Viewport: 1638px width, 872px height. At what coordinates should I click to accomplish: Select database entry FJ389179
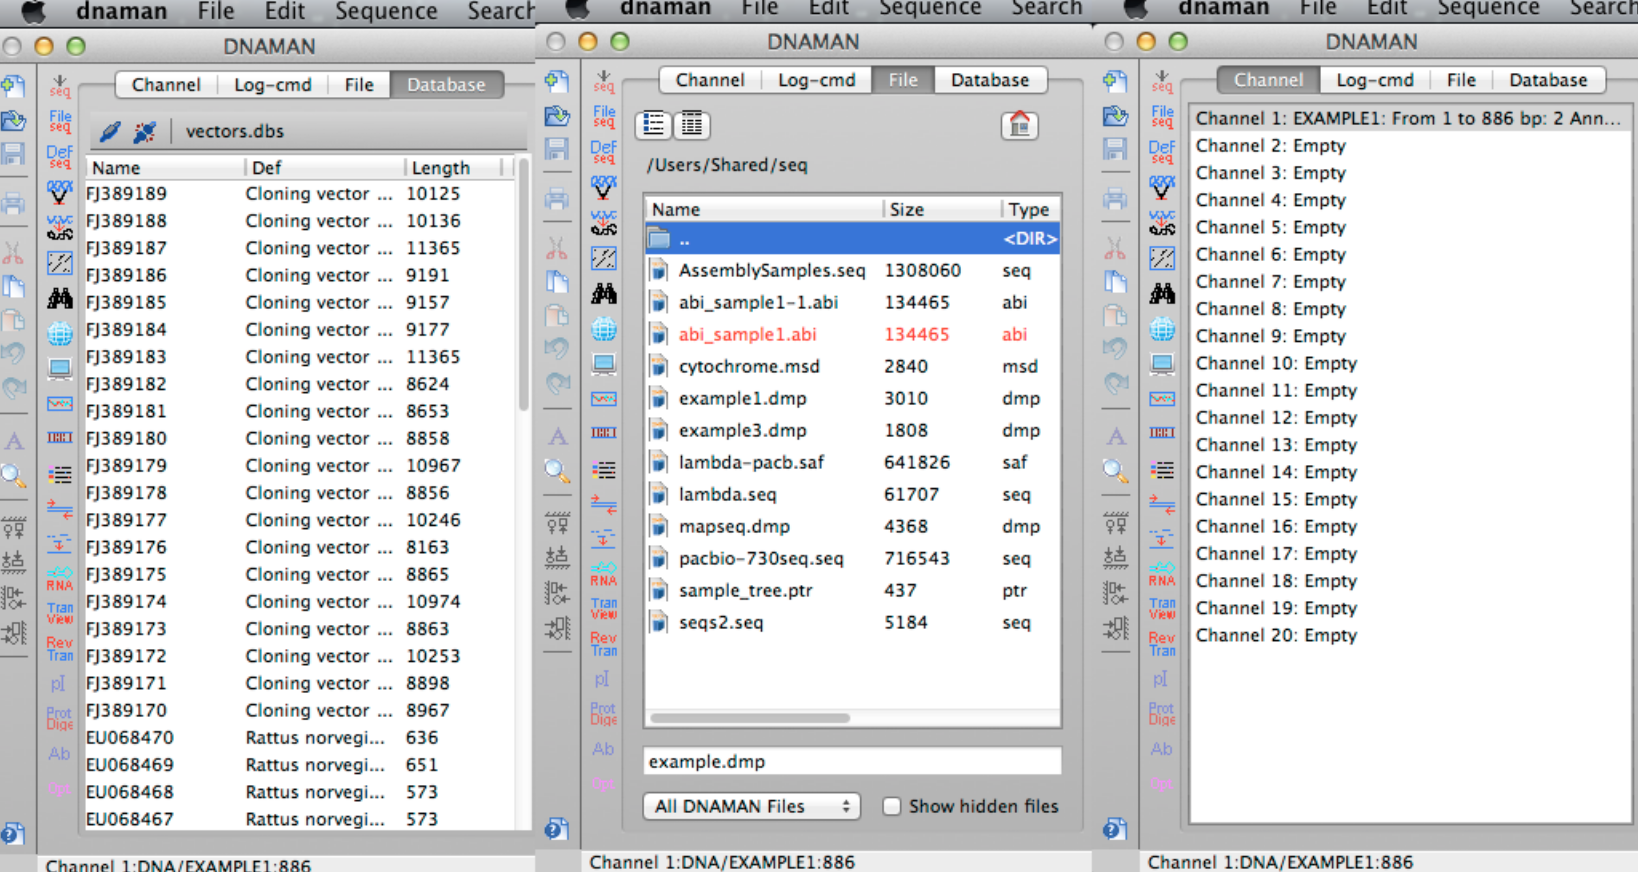point(300,466)
